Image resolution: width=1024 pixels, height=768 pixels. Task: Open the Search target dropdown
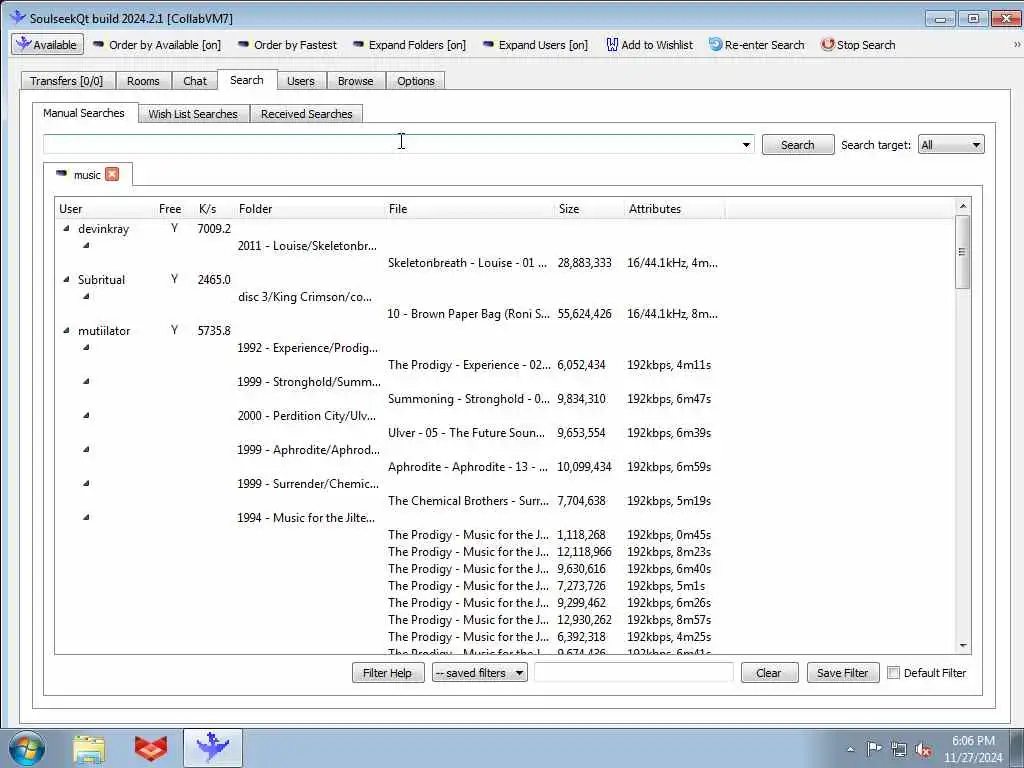(x=950, y=144)
